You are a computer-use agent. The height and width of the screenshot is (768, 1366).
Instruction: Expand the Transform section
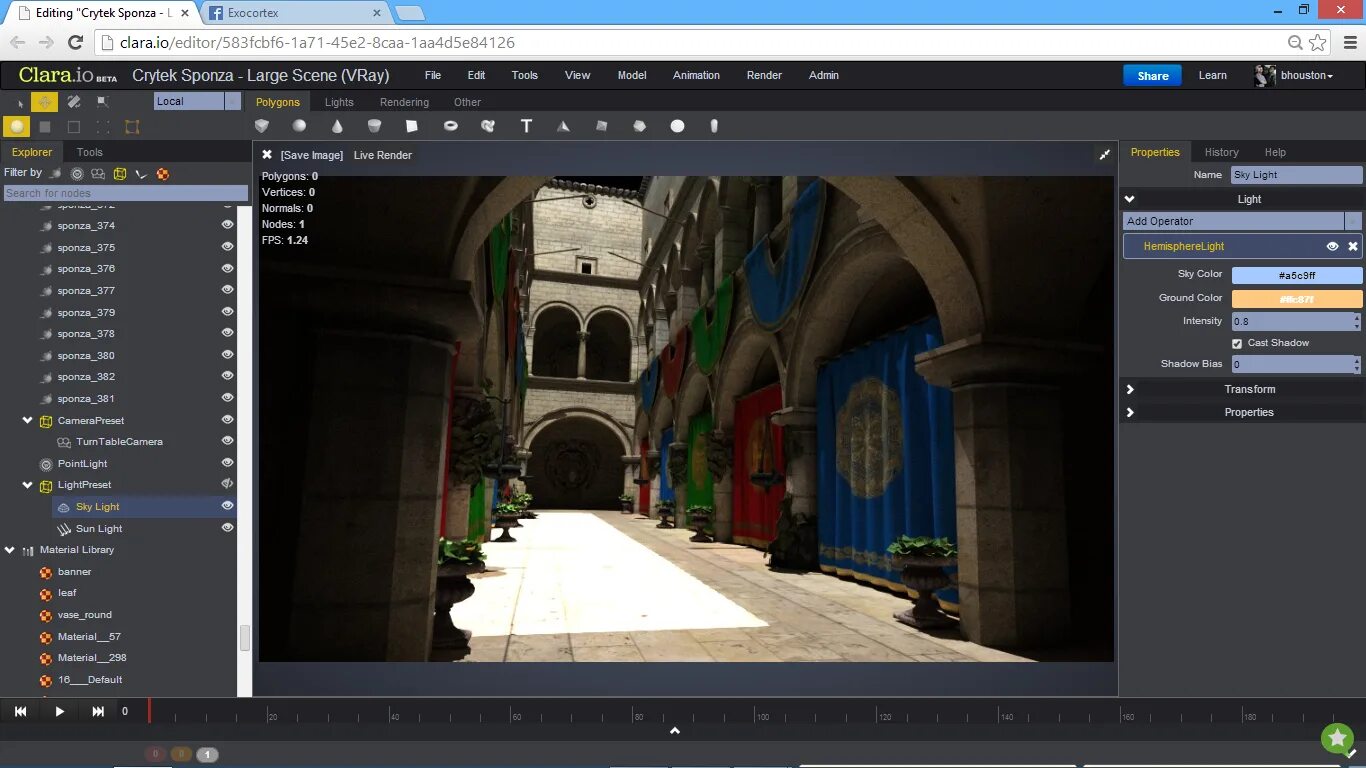(x=1241, y=389)
